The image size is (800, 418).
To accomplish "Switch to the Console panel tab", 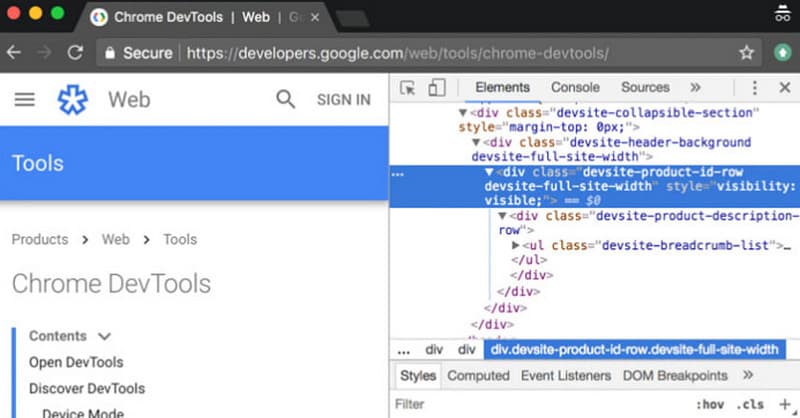I will coord(575,87).
